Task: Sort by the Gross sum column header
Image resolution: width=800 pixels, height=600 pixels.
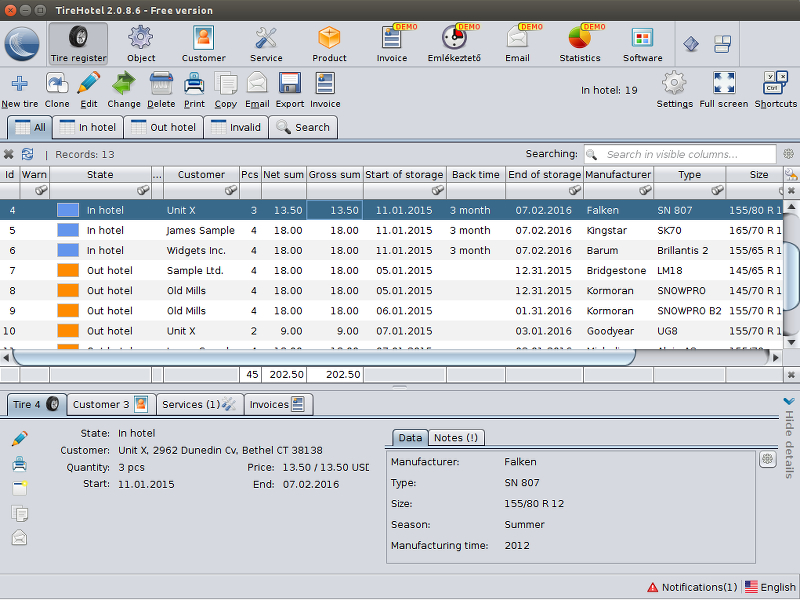Action: pos(335,174)
